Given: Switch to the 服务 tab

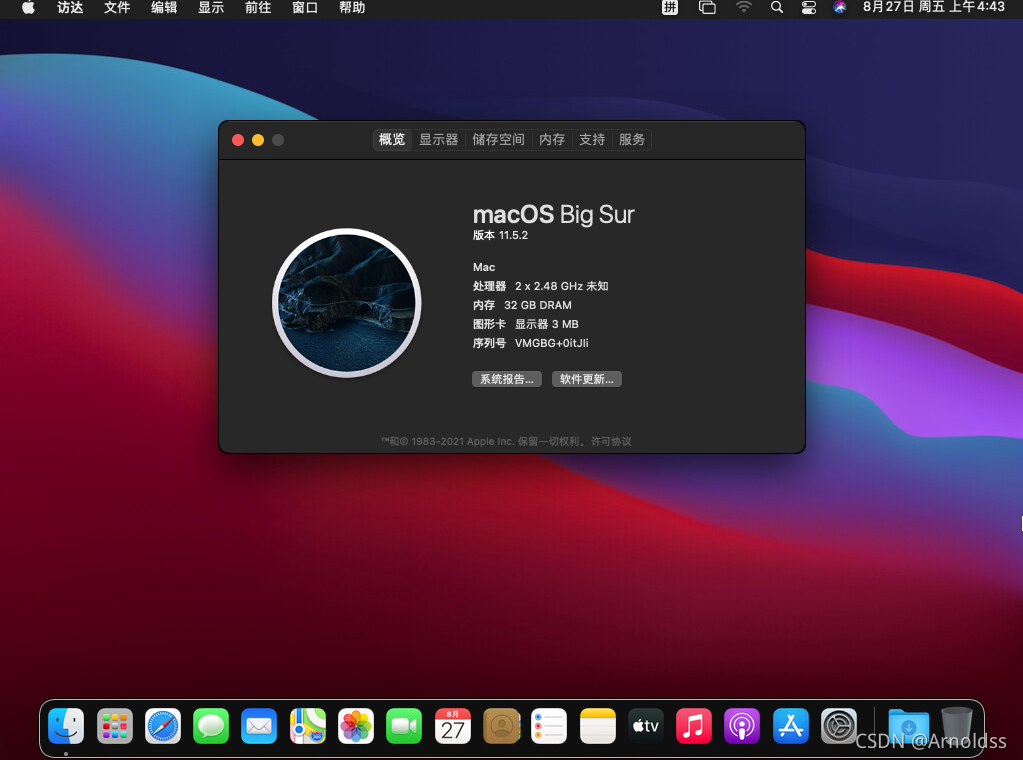Looking at the screenshot, I should click(x=632, y=140).
